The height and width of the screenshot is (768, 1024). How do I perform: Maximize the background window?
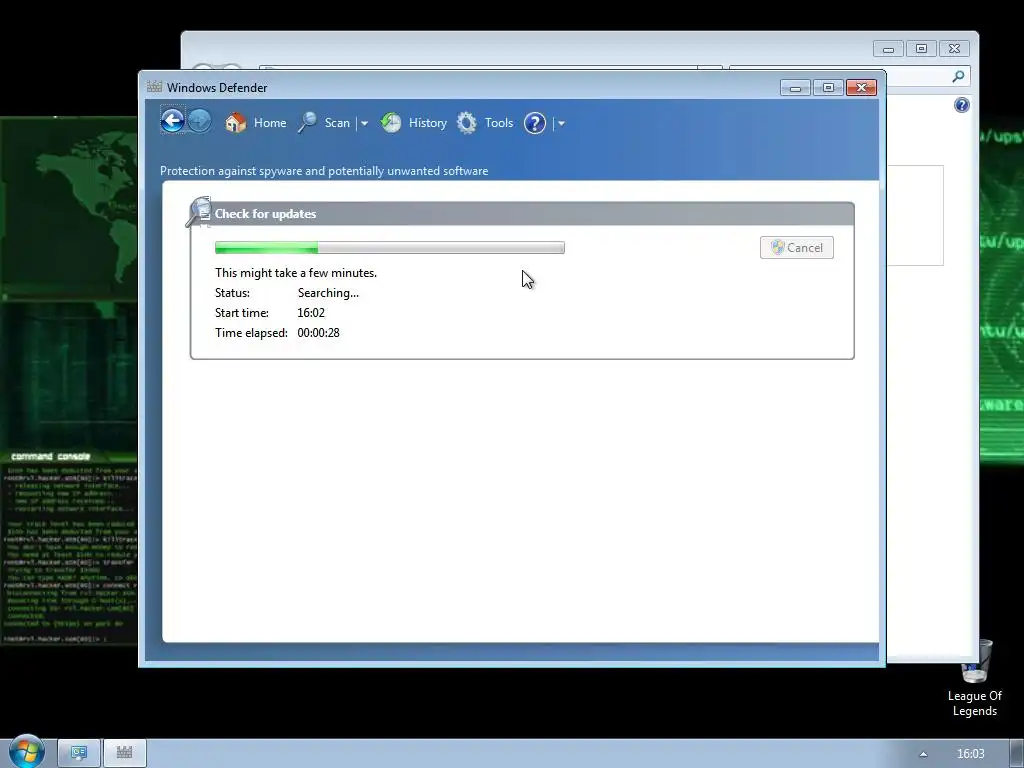921,49
